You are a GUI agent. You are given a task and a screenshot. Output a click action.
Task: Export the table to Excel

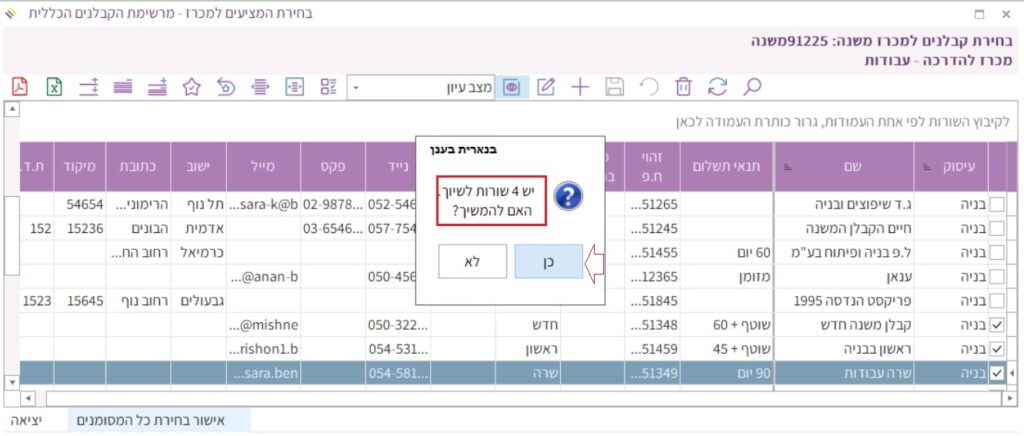pyautogui.click(x=55, y=87)
